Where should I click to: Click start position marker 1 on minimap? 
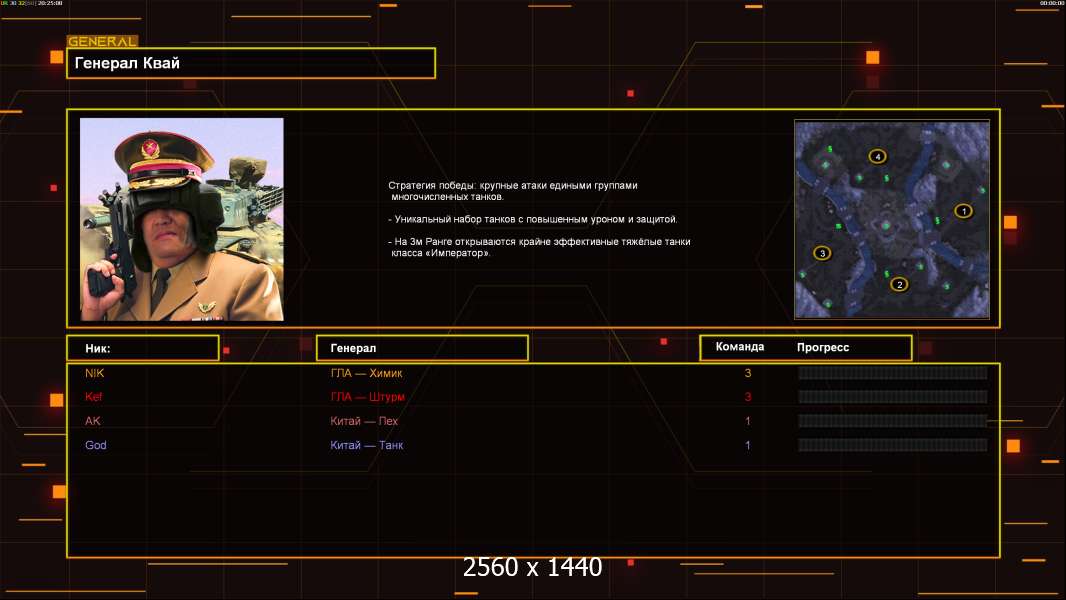point(963,211)
